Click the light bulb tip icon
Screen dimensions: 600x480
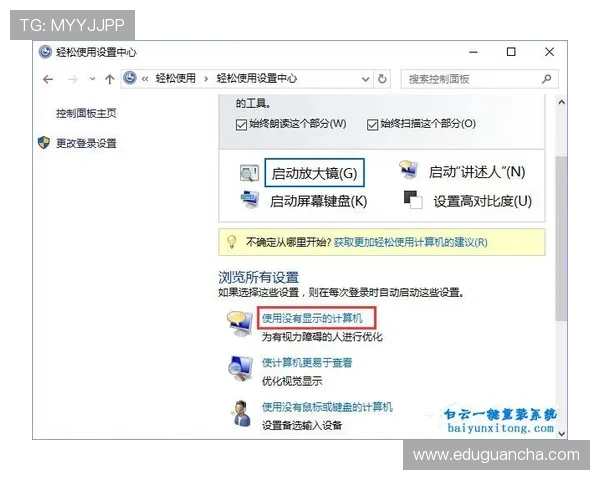pyautogui.click(x=232, y=242)
